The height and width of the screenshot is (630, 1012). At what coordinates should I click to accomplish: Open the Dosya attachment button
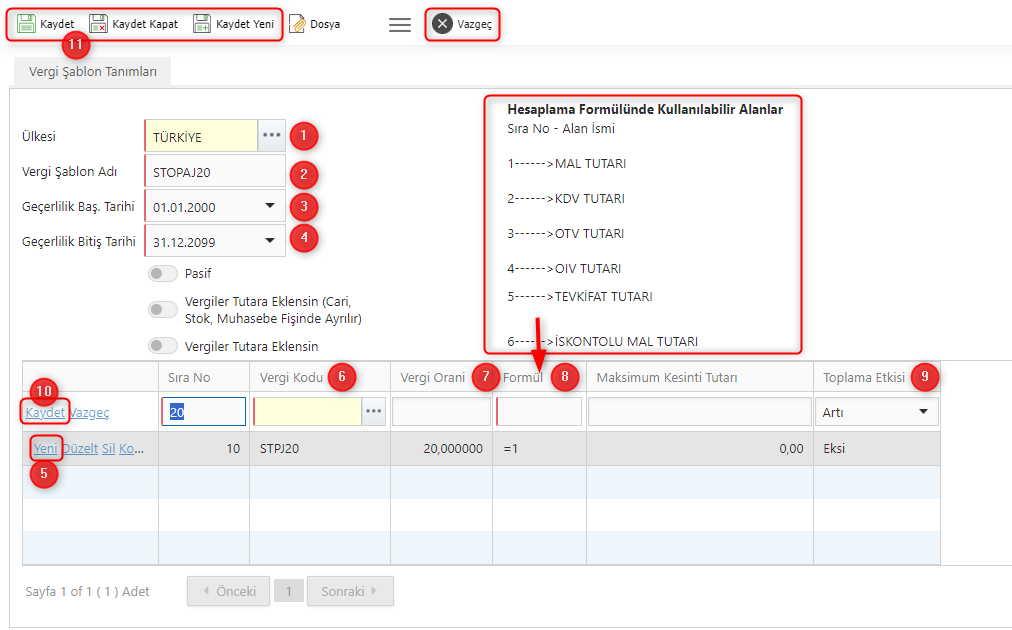pos(315,25)
